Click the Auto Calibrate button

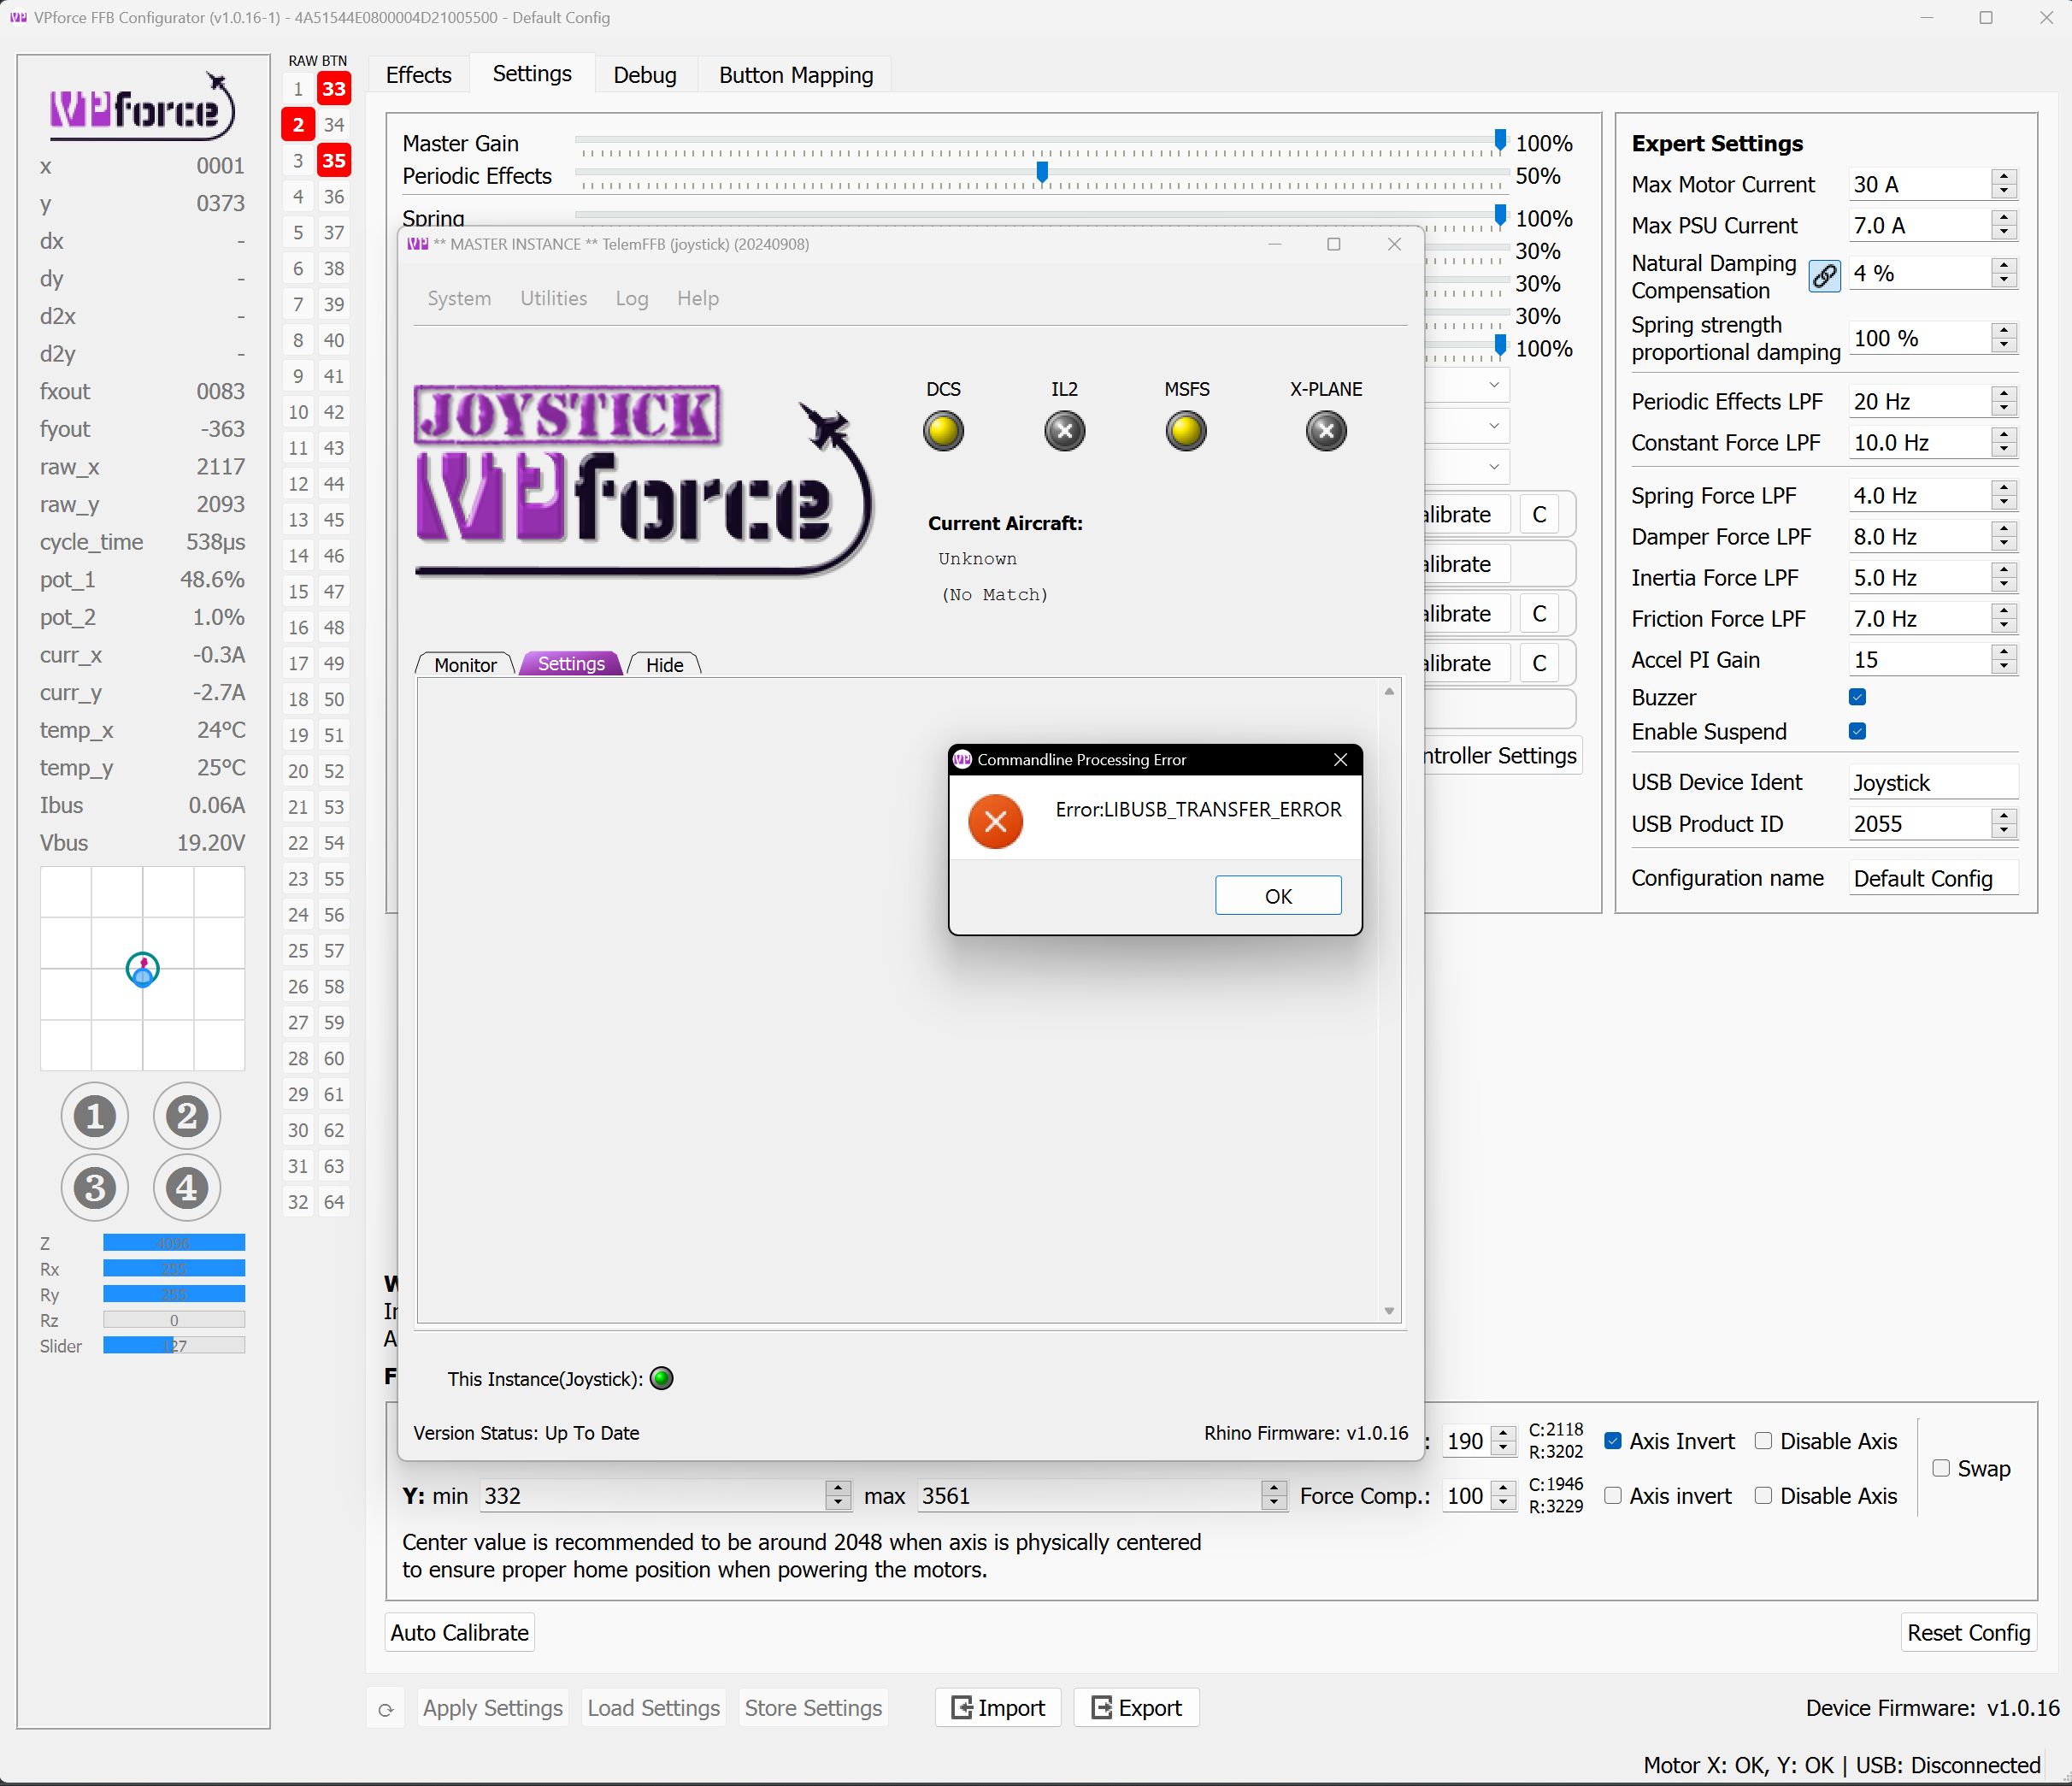pos(459,1633)
